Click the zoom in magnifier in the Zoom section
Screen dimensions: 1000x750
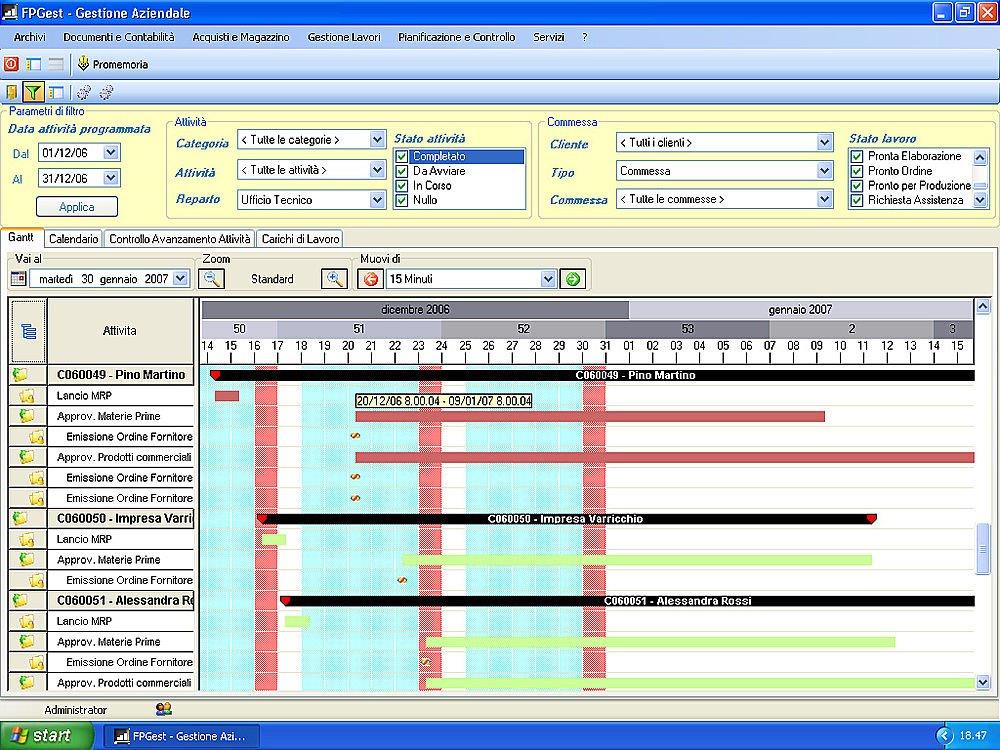click(x=335, y=279)
